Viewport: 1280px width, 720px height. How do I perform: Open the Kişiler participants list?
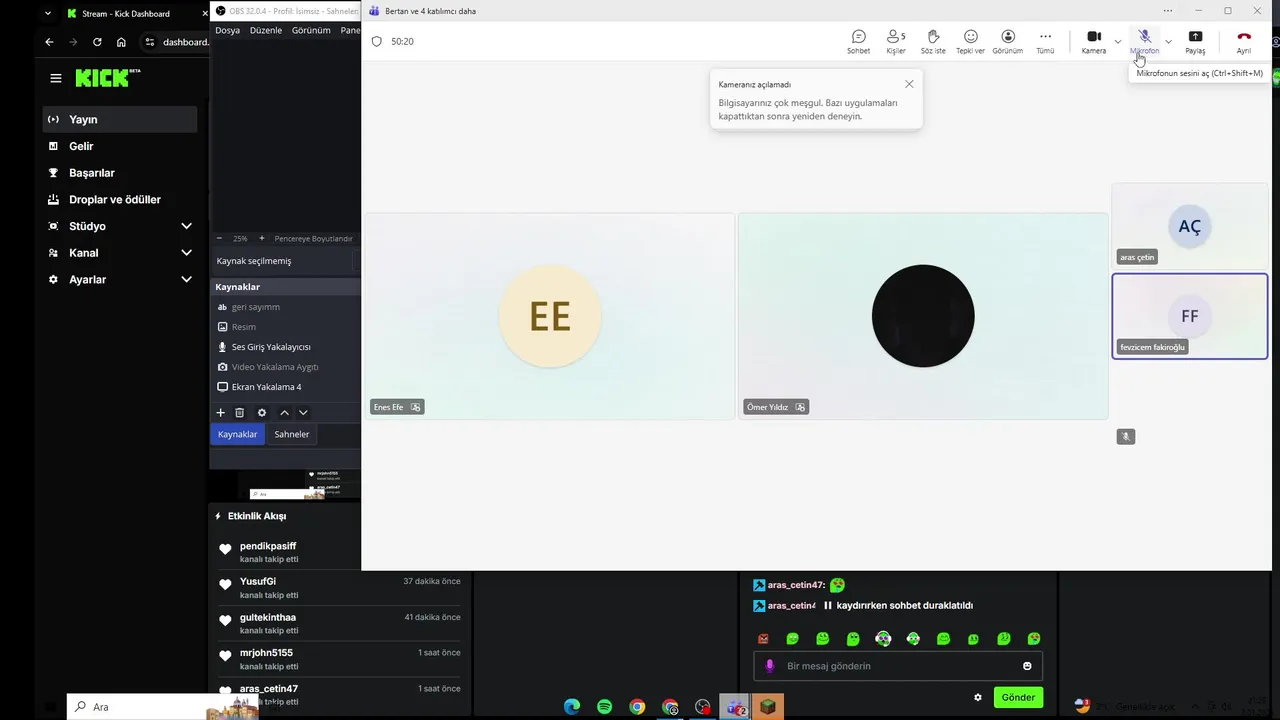click(896, 42)
